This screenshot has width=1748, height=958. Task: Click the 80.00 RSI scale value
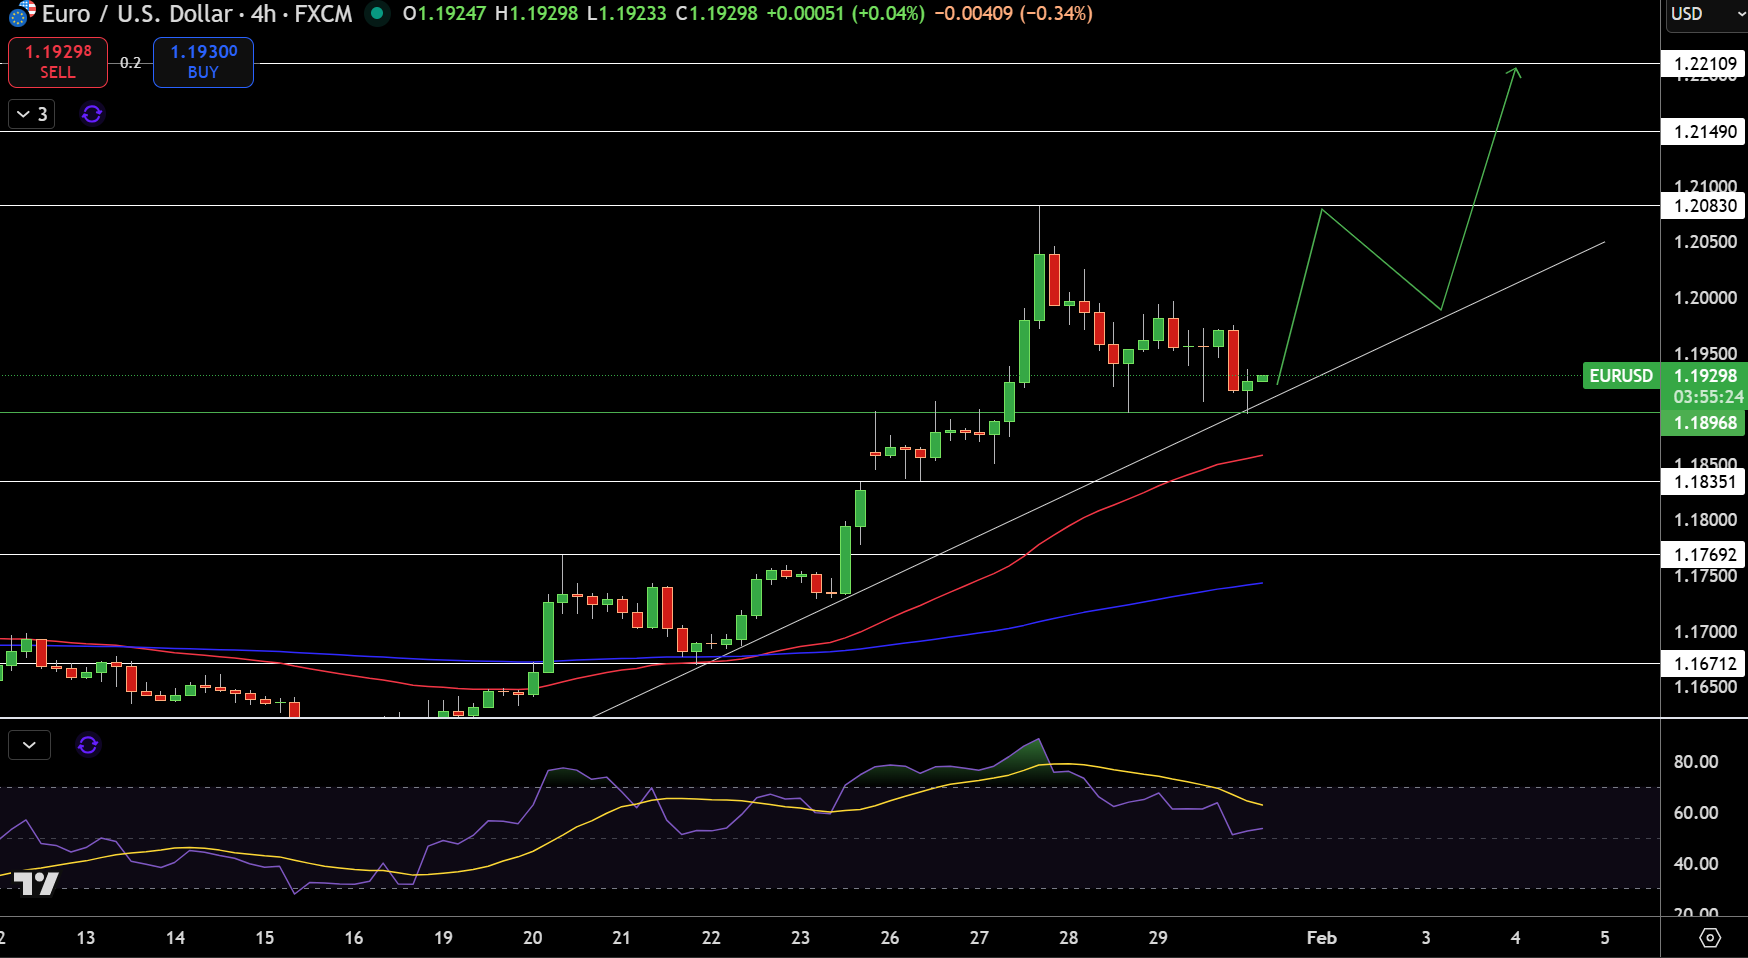[x=1696, y=762]
